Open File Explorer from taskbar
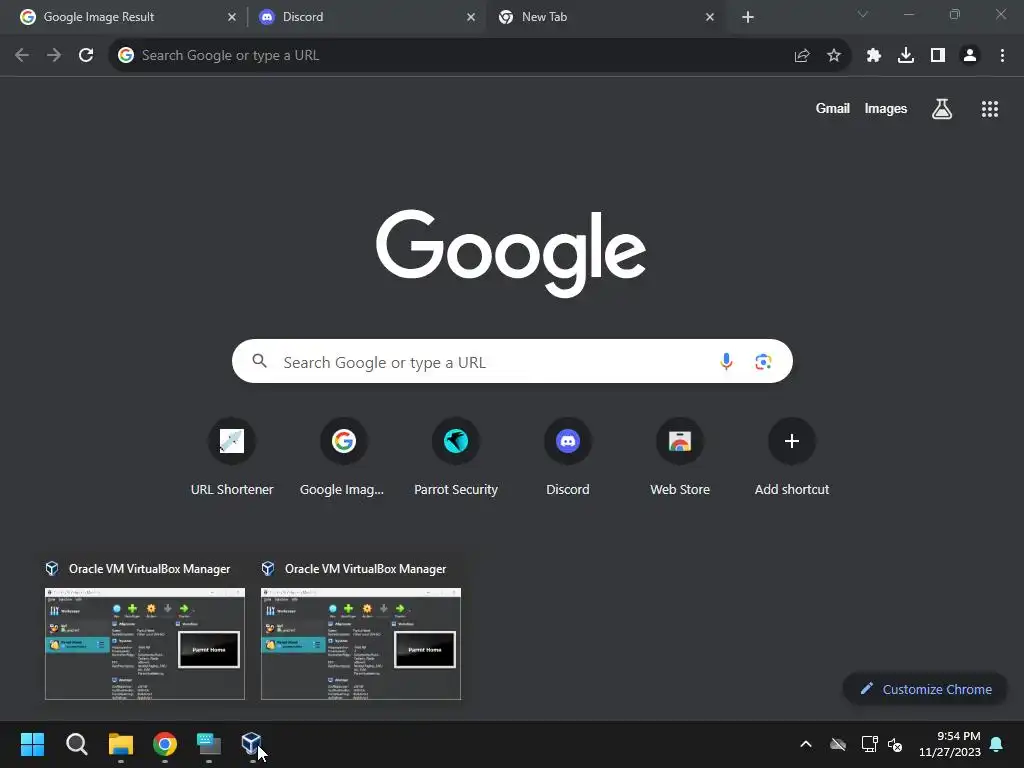The image size is (1024, 768). pos(121,744)
